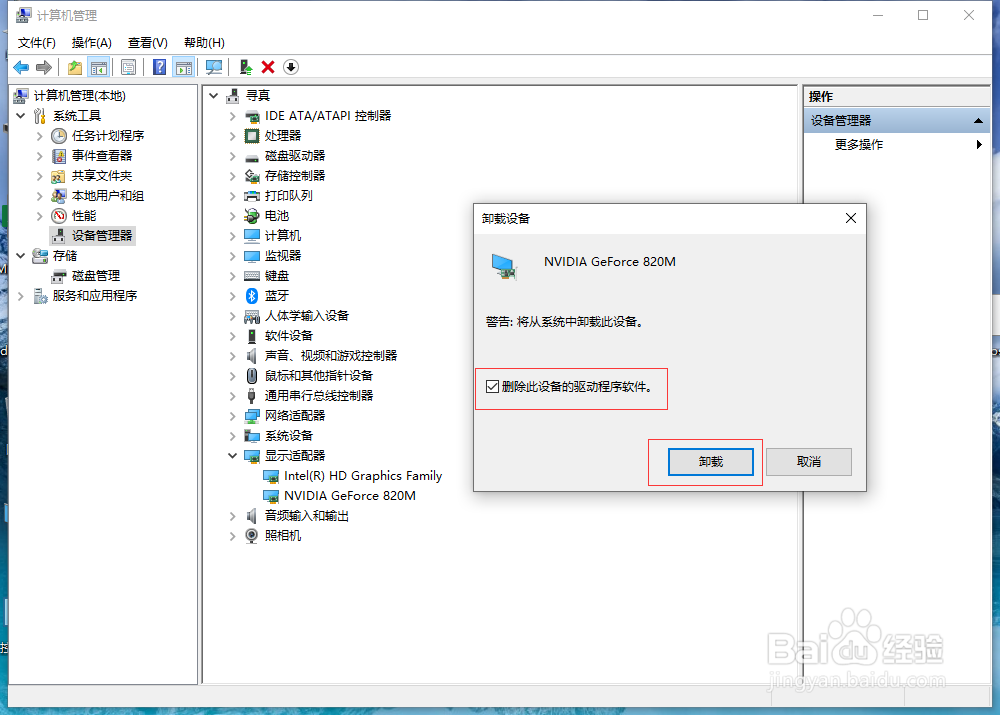Click the Back arrow toolbar icon
This screenshot has width=1000, height=715.
(21, 67)
